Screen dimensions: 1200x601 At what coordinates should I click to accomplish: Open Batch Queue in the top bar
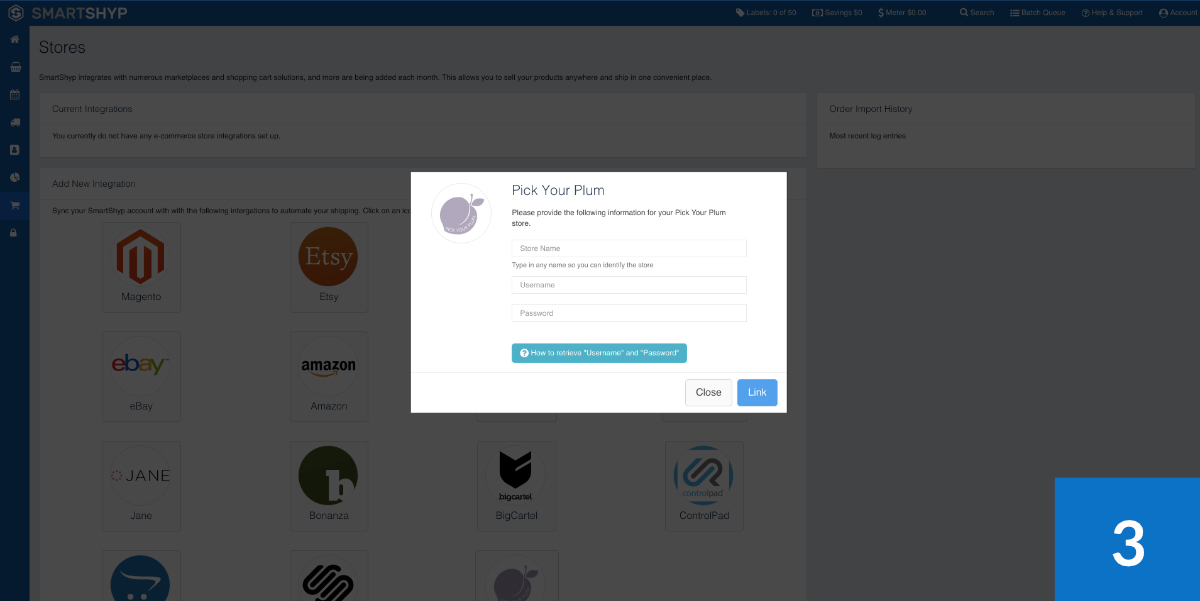coord(1037,13)
